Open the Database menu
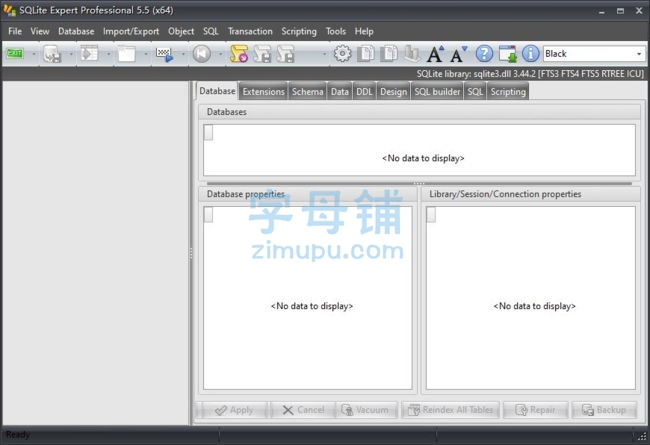This screenshot has height=445, width=650. pos(76,32)
